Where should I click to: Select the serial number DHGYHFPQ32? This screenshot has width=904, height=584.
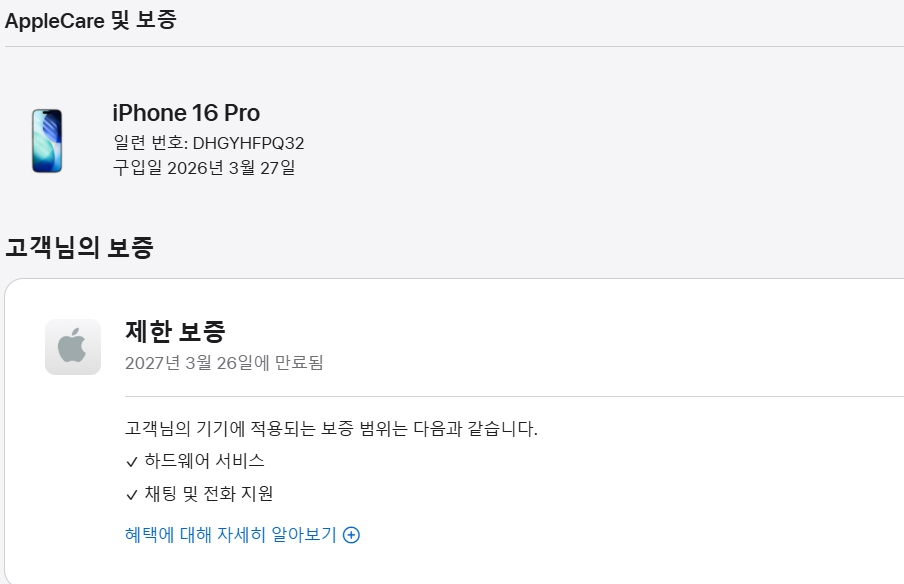(248, 143)
